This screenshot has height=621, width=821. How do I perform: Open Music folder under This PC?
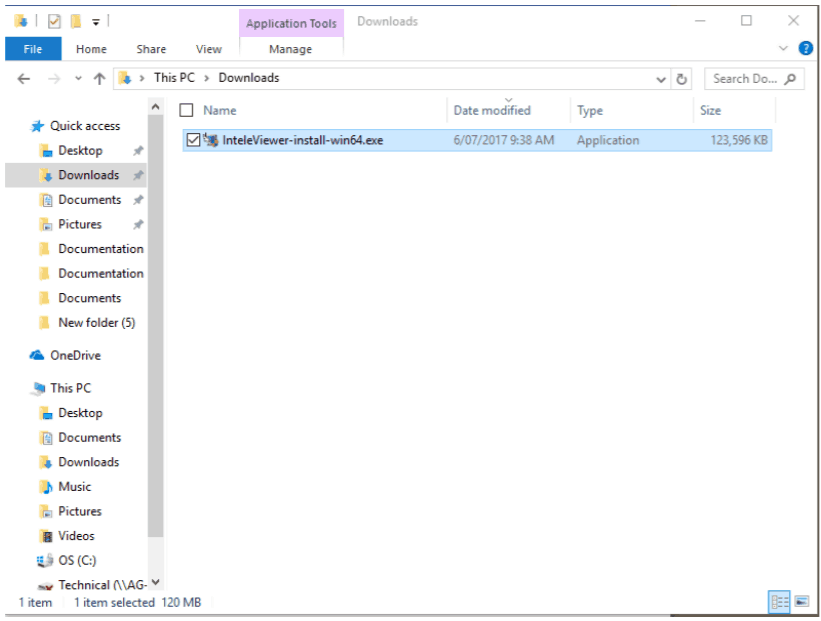(x=74, y=487)
